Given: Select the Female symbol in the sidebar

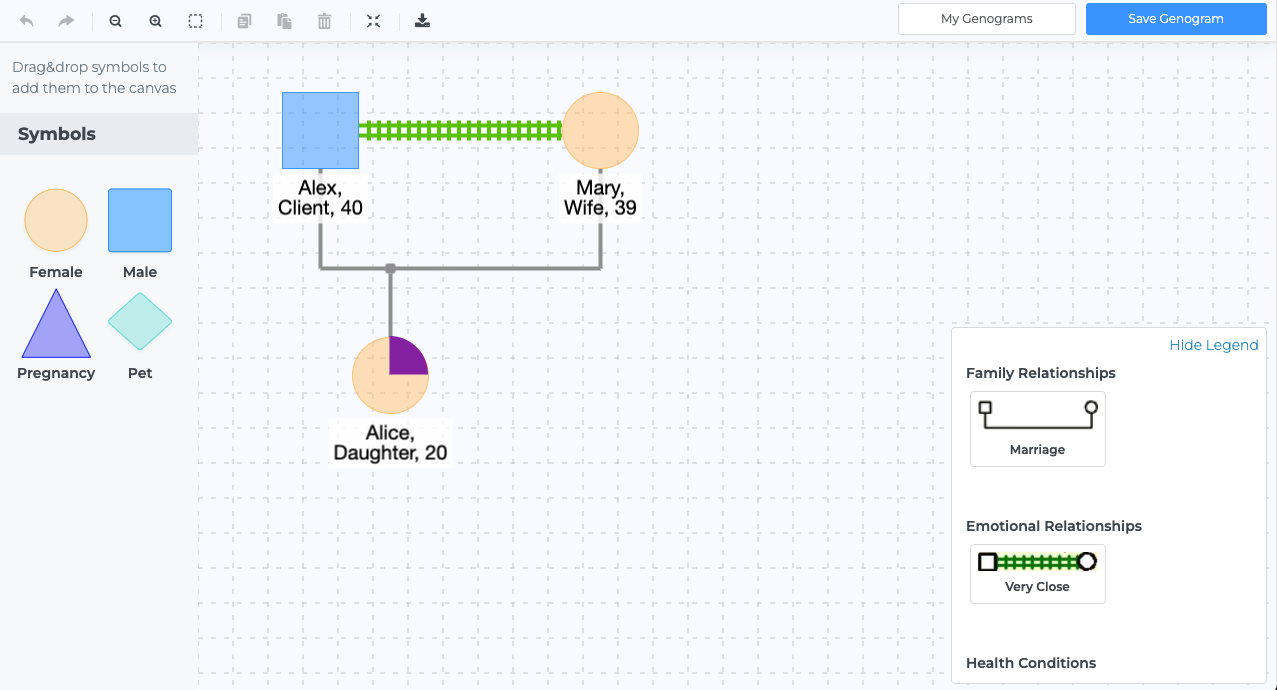Looking at the screenshot, I should [x=55, y=219].
